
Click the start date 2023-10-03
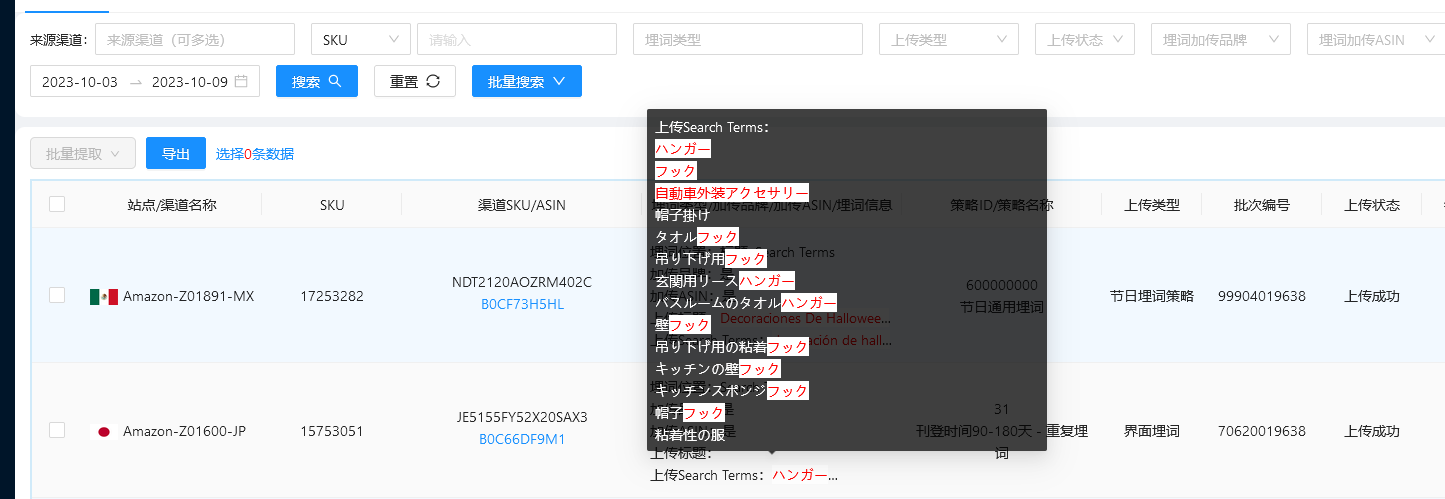tap(80, 82)
